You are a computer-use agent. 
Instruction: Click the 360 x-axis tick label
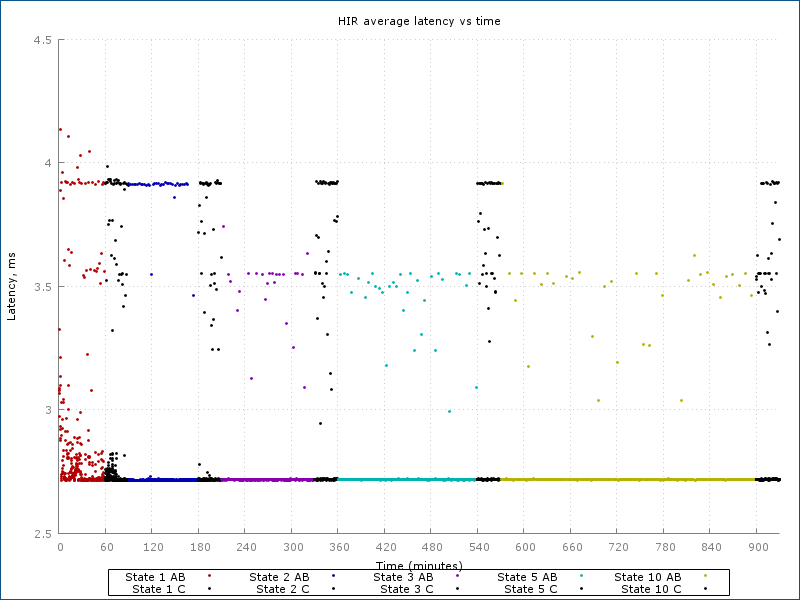click(x=339, y=547)
